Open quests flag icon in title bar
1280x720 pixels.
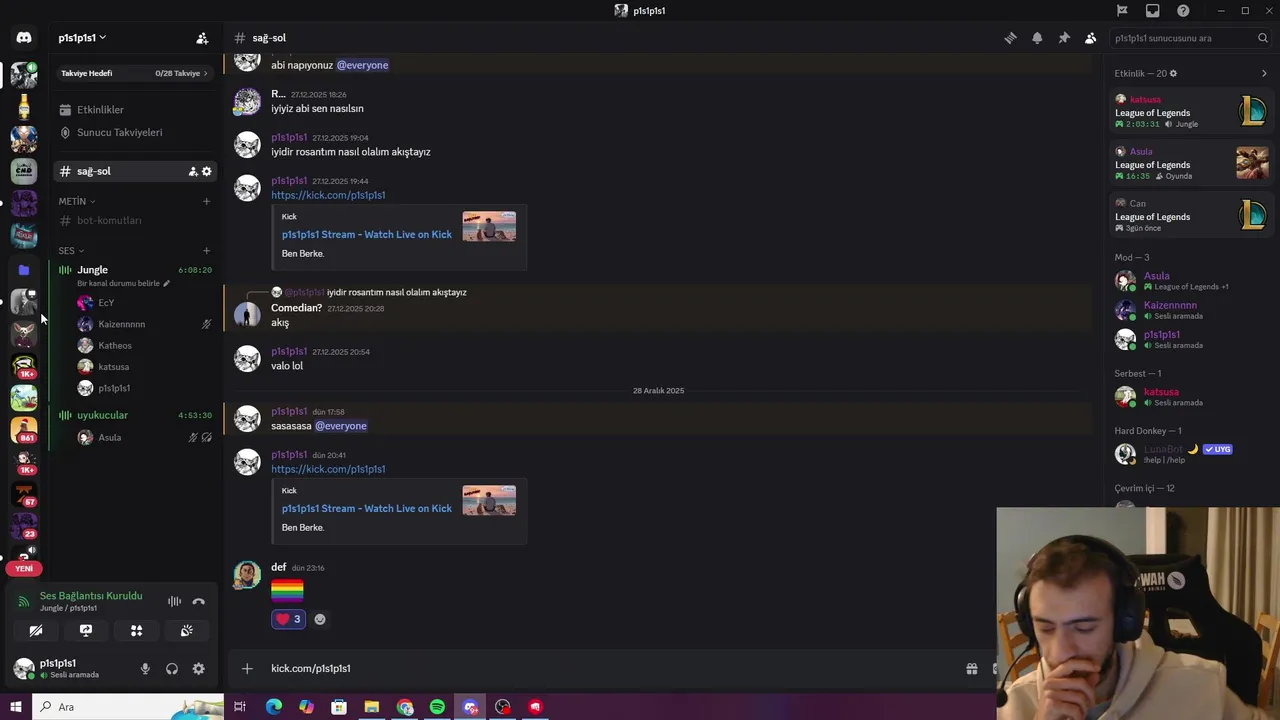coord(1122,11)
